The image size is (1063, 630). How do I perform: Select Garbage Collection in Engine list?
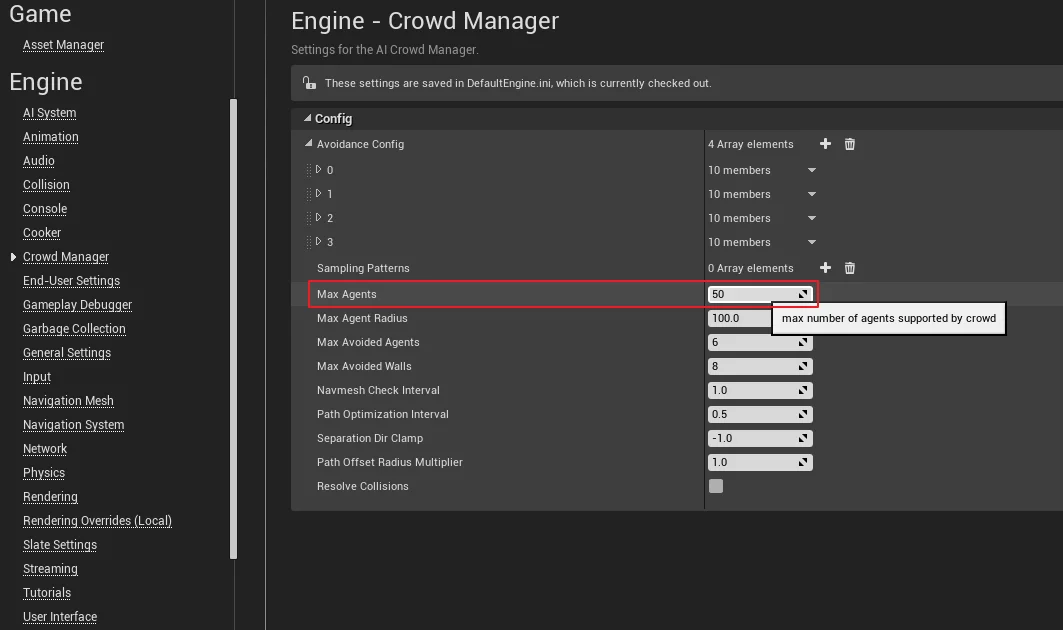(x=74, y=329)
